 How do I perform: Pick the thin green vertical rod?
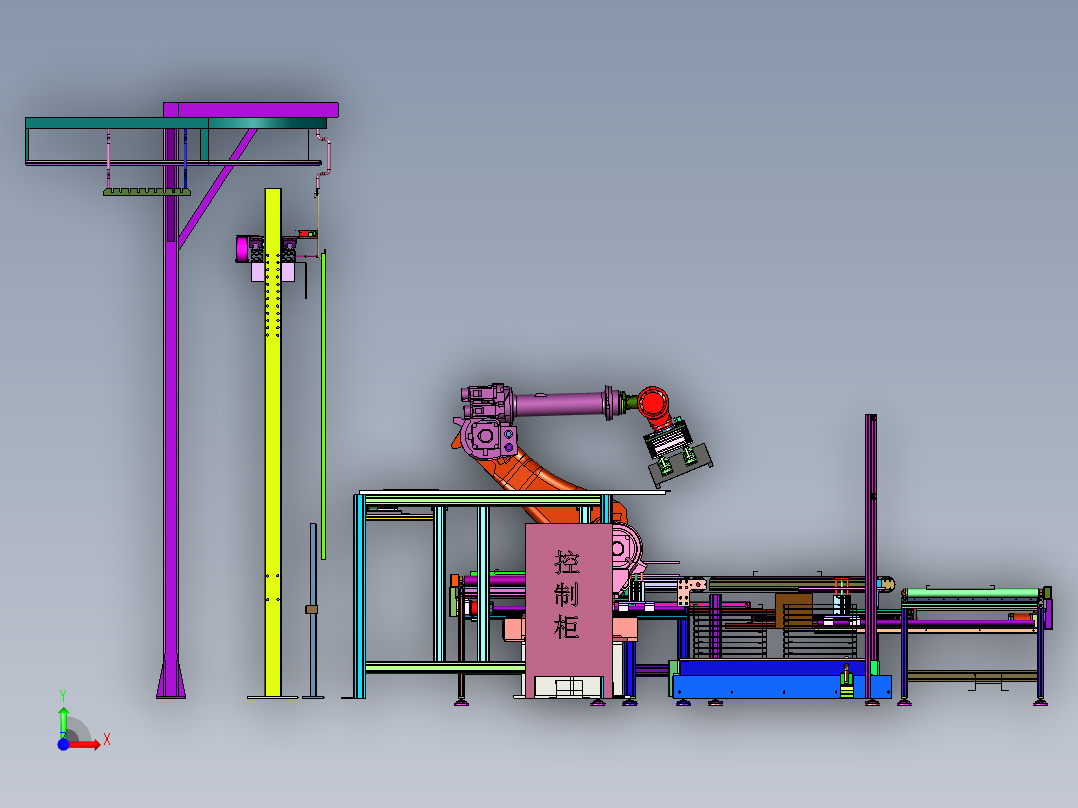323,404
